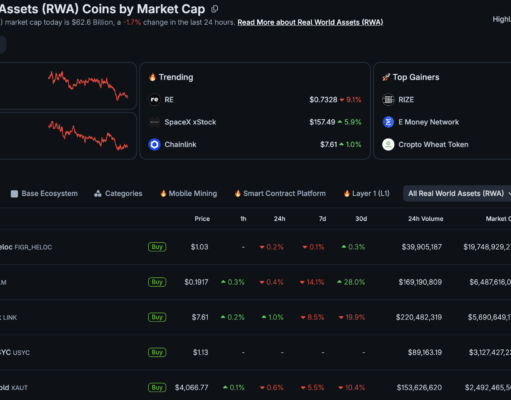Click the Mobile Mining fire icon
This screenshot has height=400, width=511.
(x=163, y=193)
